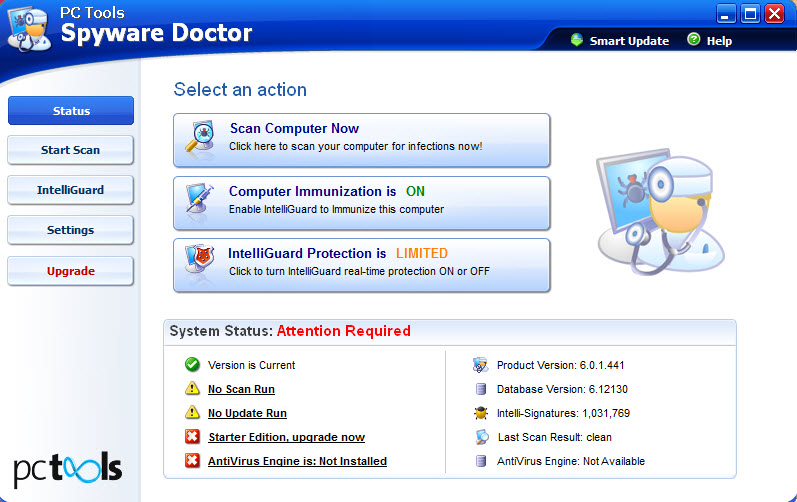
Task: Minimize the Spyware Doctor window
Action: coord(726,14)
